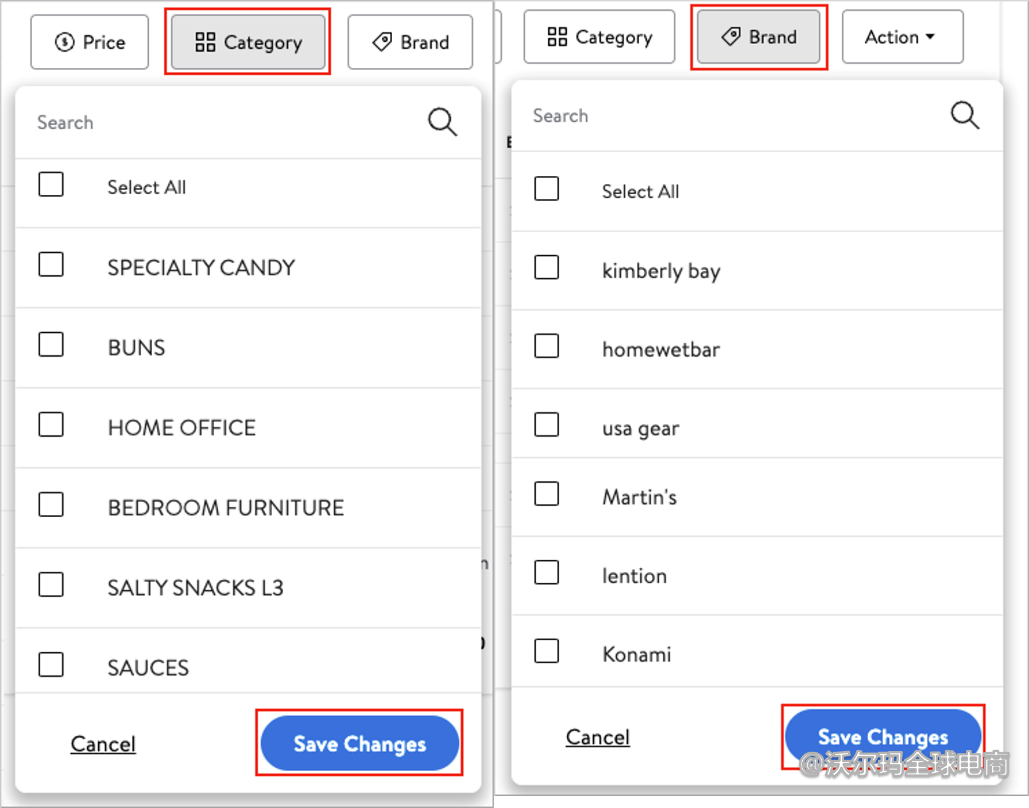Viewport: 1029px width, 808px height.
Task: Open the highlighted Category filter on left
Action: 248,42
